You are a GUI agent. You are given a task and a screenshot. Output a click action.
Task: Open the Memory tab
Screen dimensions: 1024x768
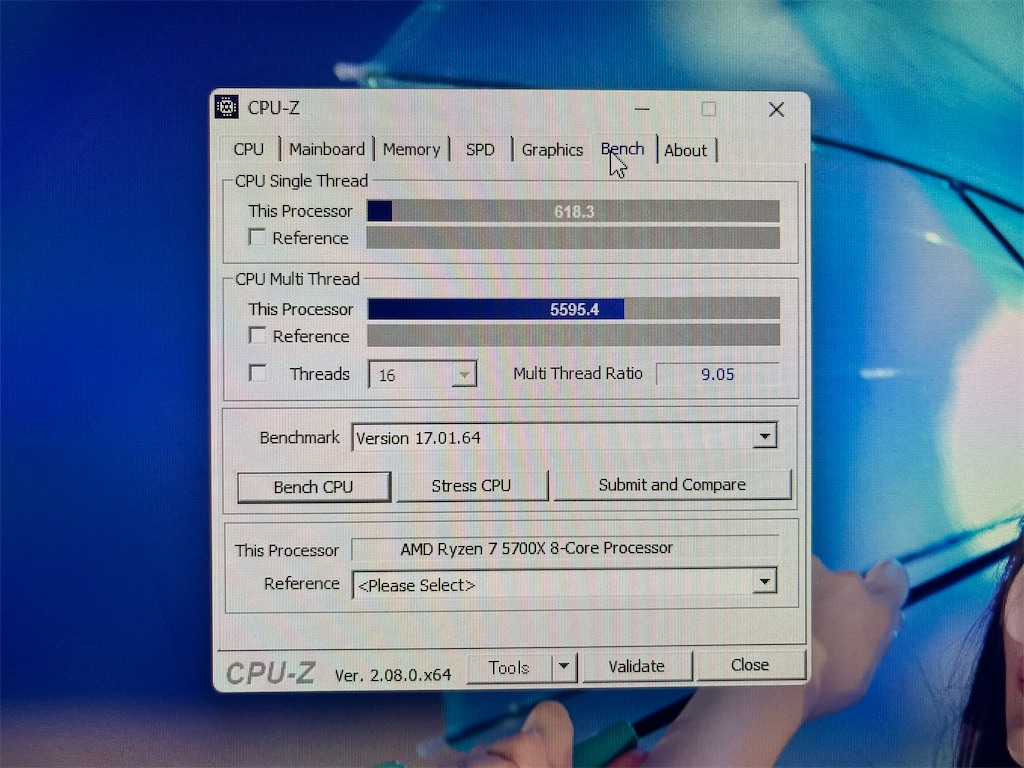coord(411,150)
